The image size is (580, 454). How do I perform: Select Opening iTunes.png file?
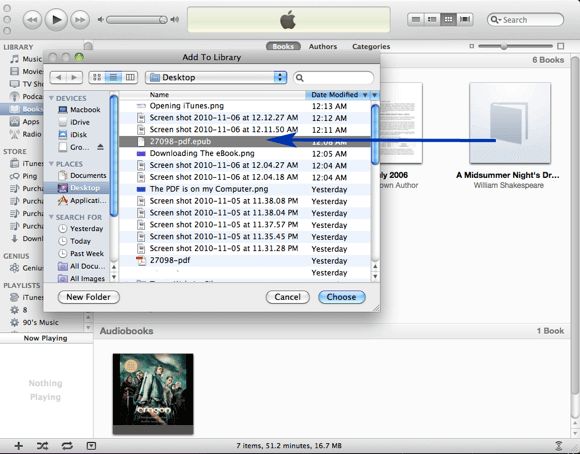point(245,106)
